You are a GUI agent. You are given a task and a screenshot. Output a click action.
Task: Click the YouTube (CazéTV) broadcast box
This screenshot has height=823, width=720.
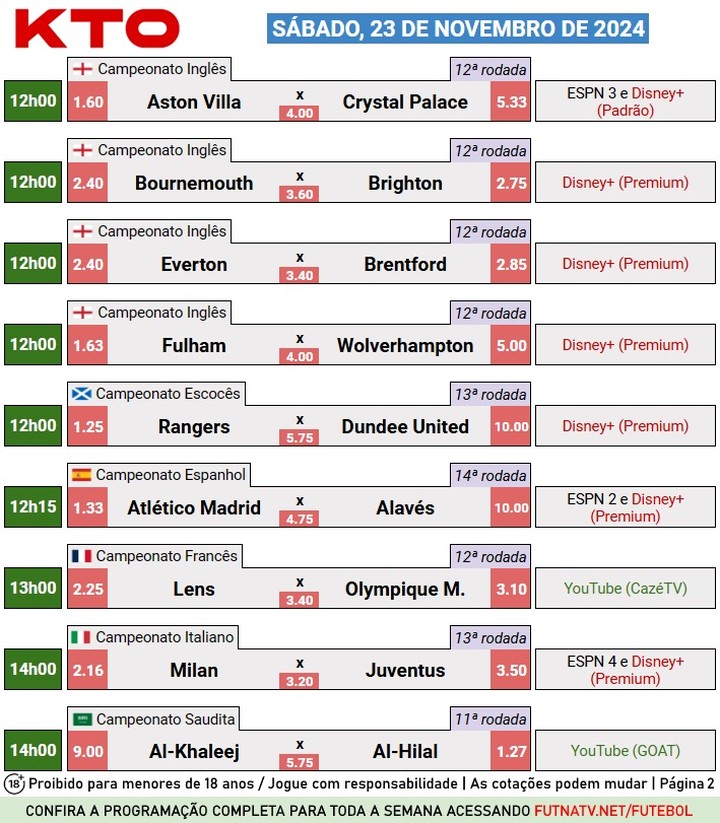pyautogui.click(x=625, y=588)
